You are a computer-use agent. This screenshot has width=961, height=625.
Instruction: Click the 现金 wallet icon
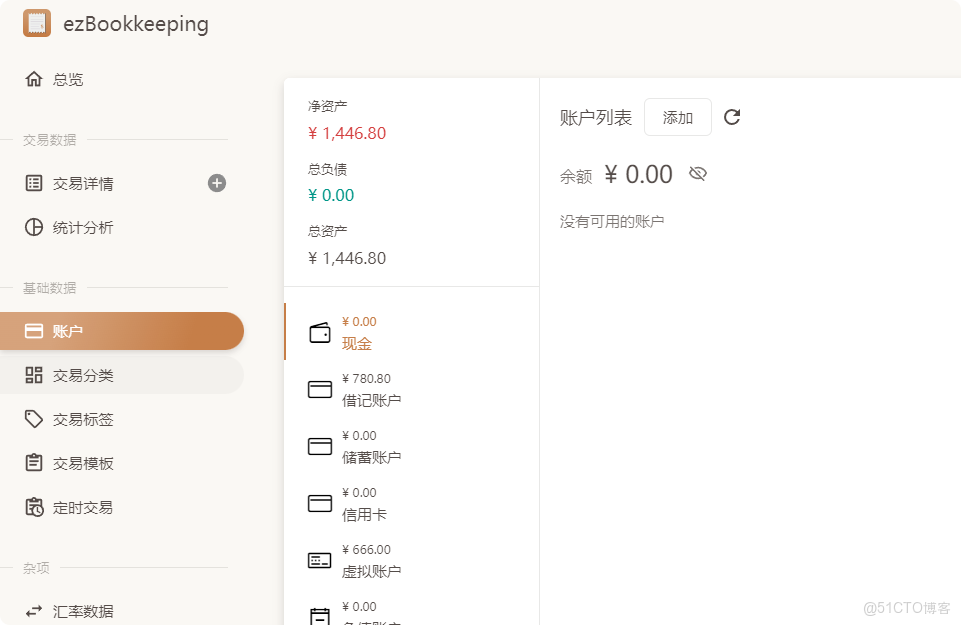coord(320,333)
